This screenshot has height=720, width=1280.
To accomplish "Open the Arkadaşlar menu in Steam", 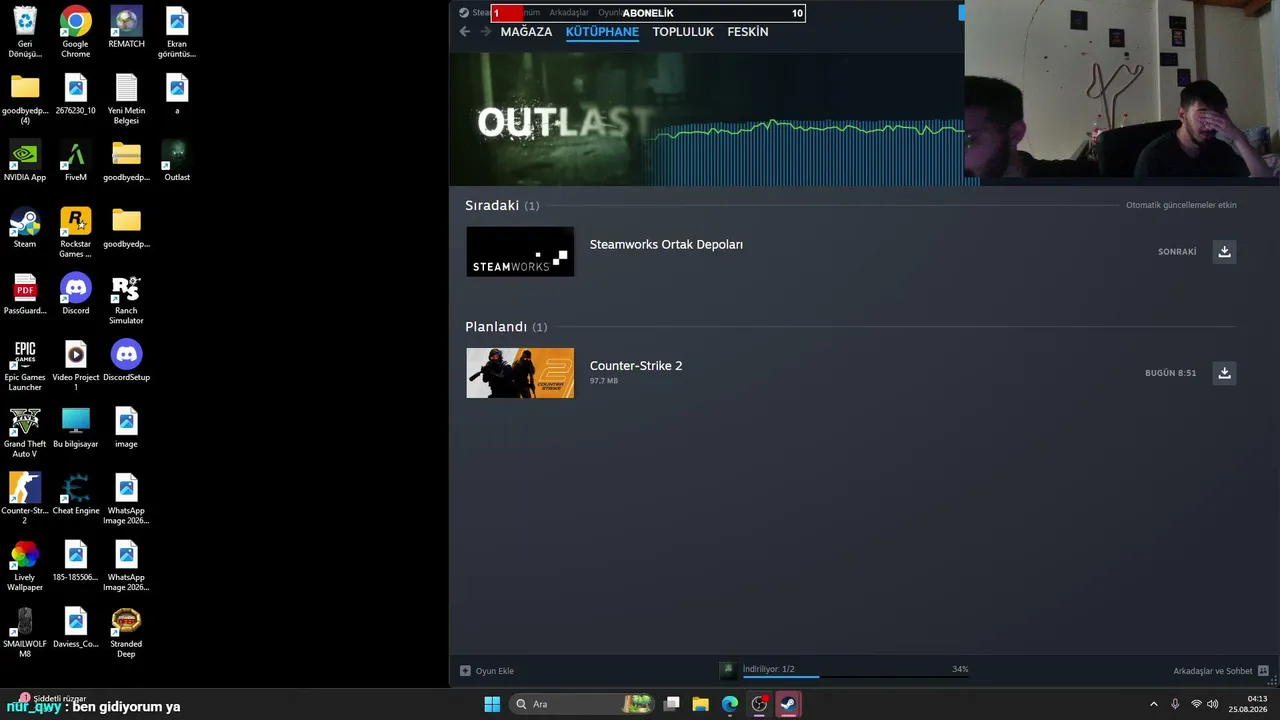I will point(569,13).
